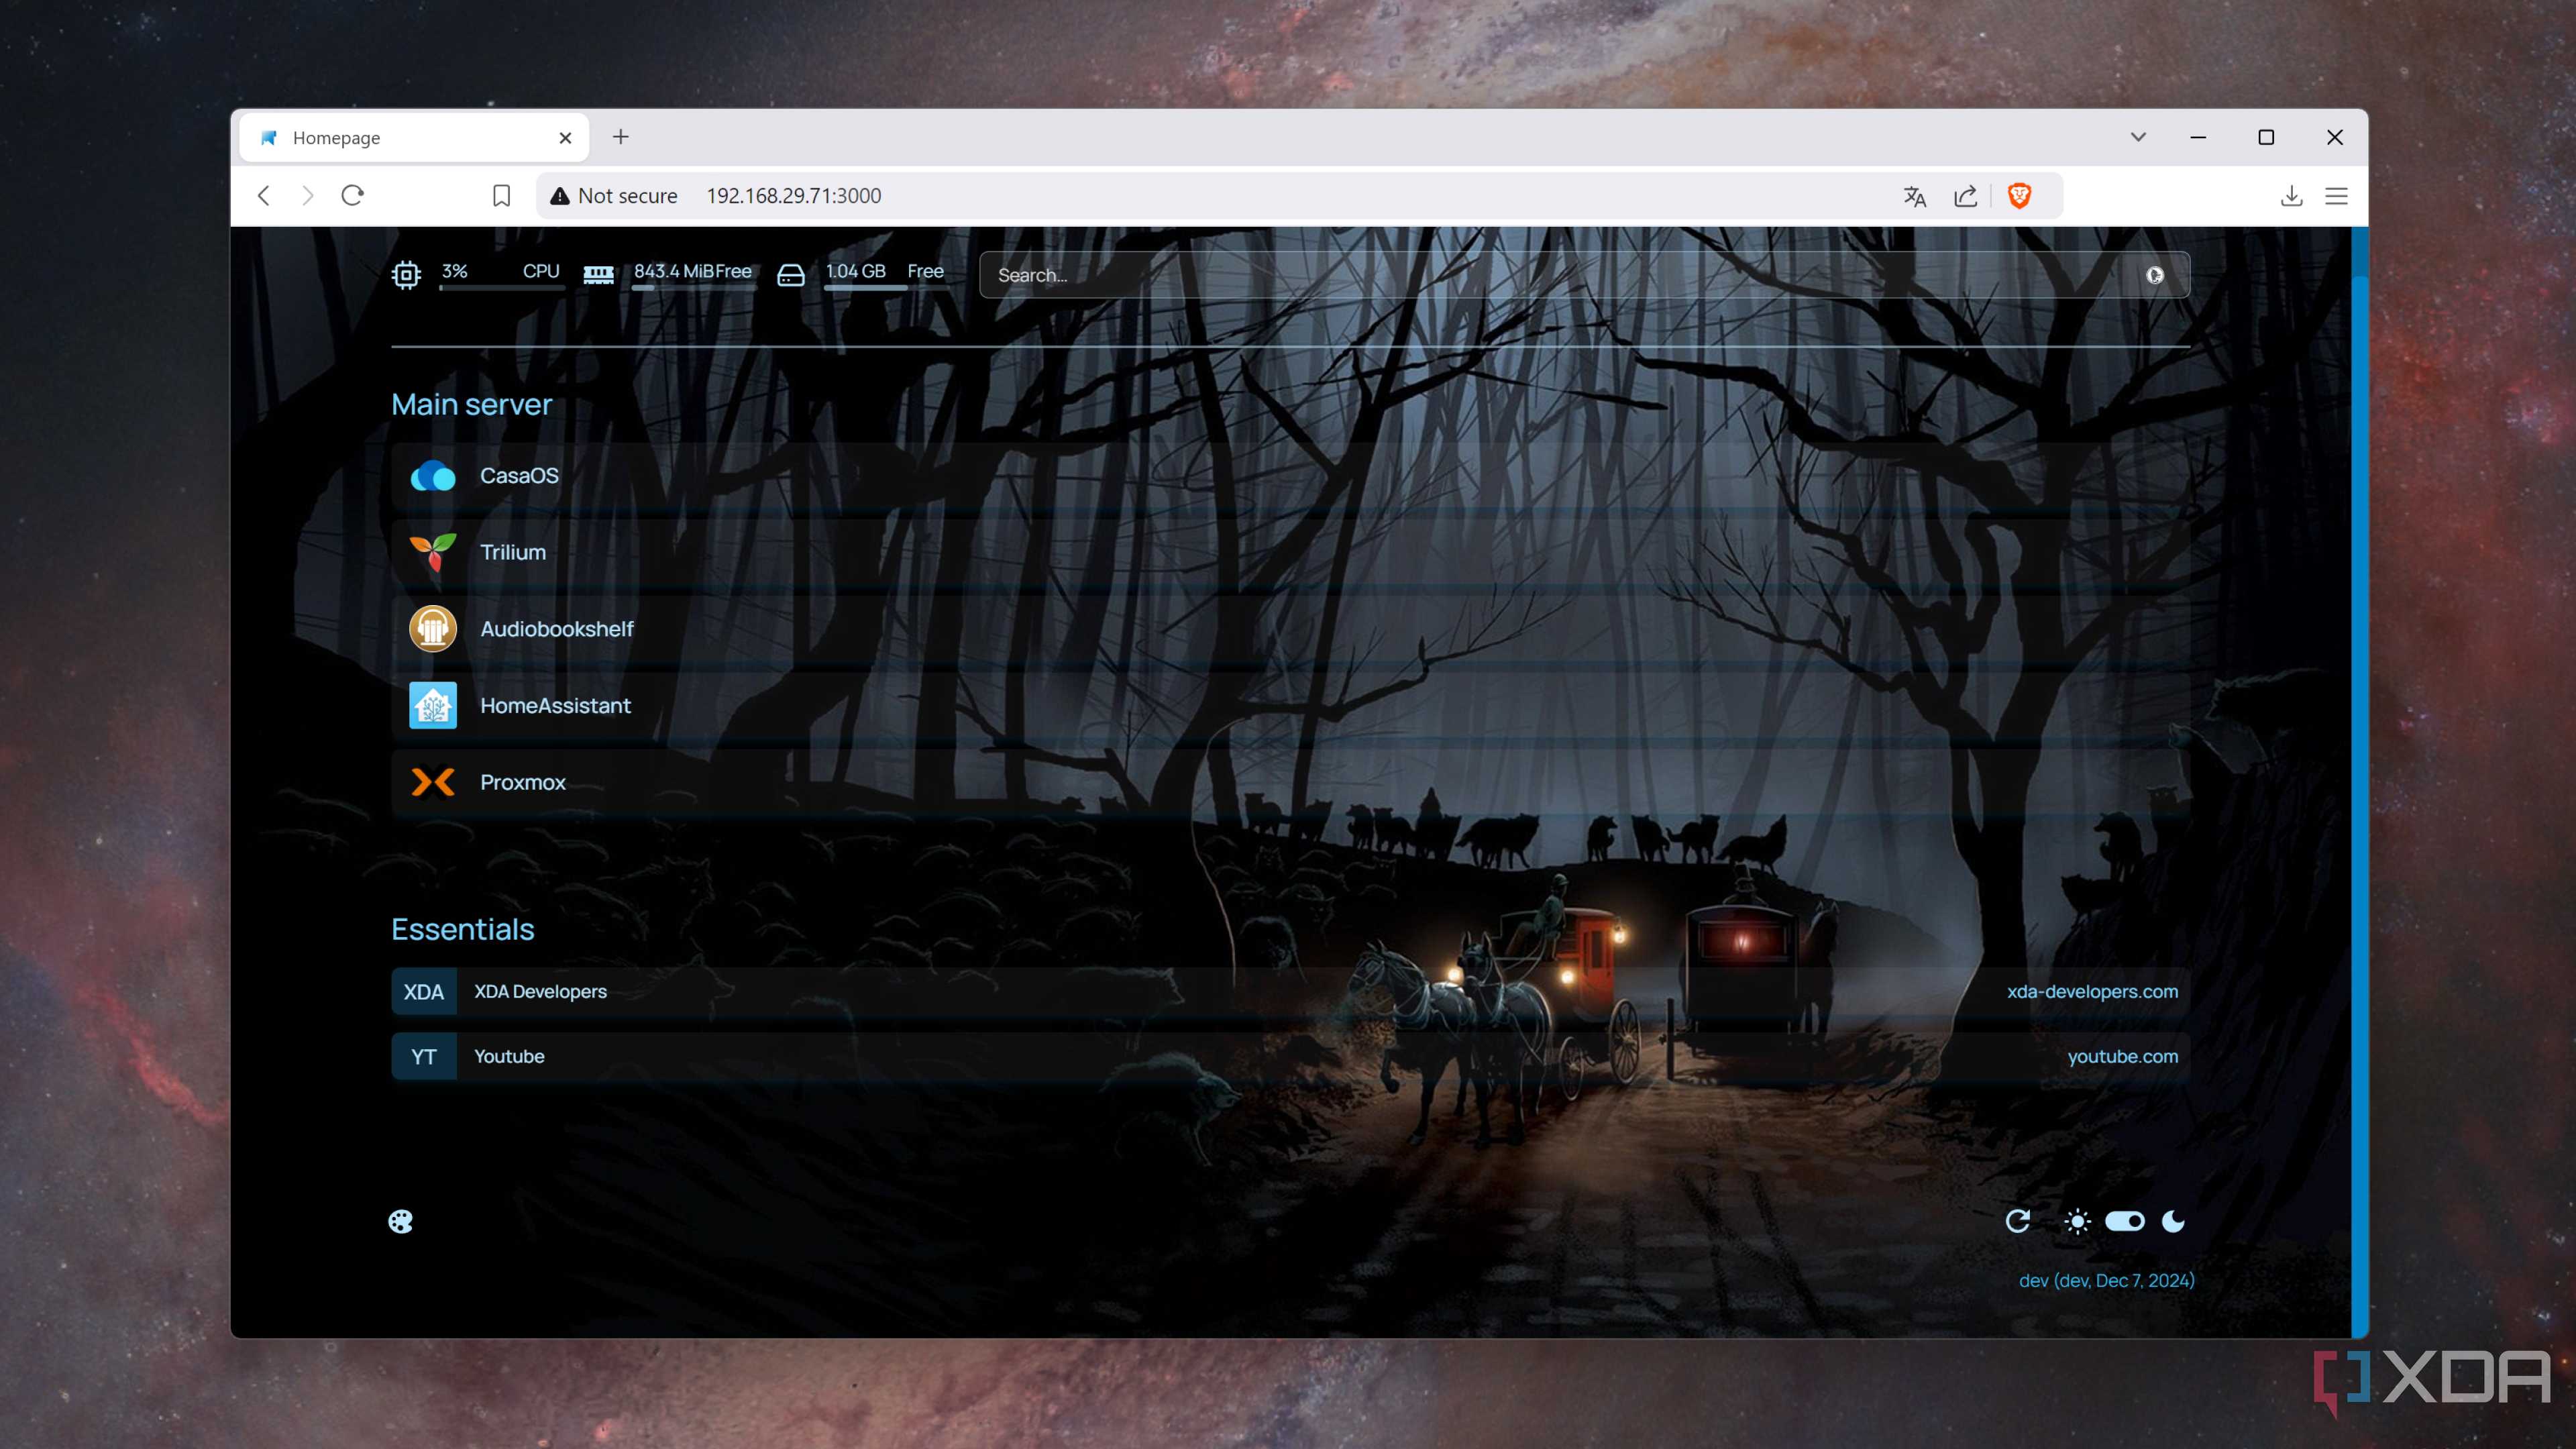Click the browser forward arrow
Screen dimensions: 2576x1449
click(x=307, y=195)
